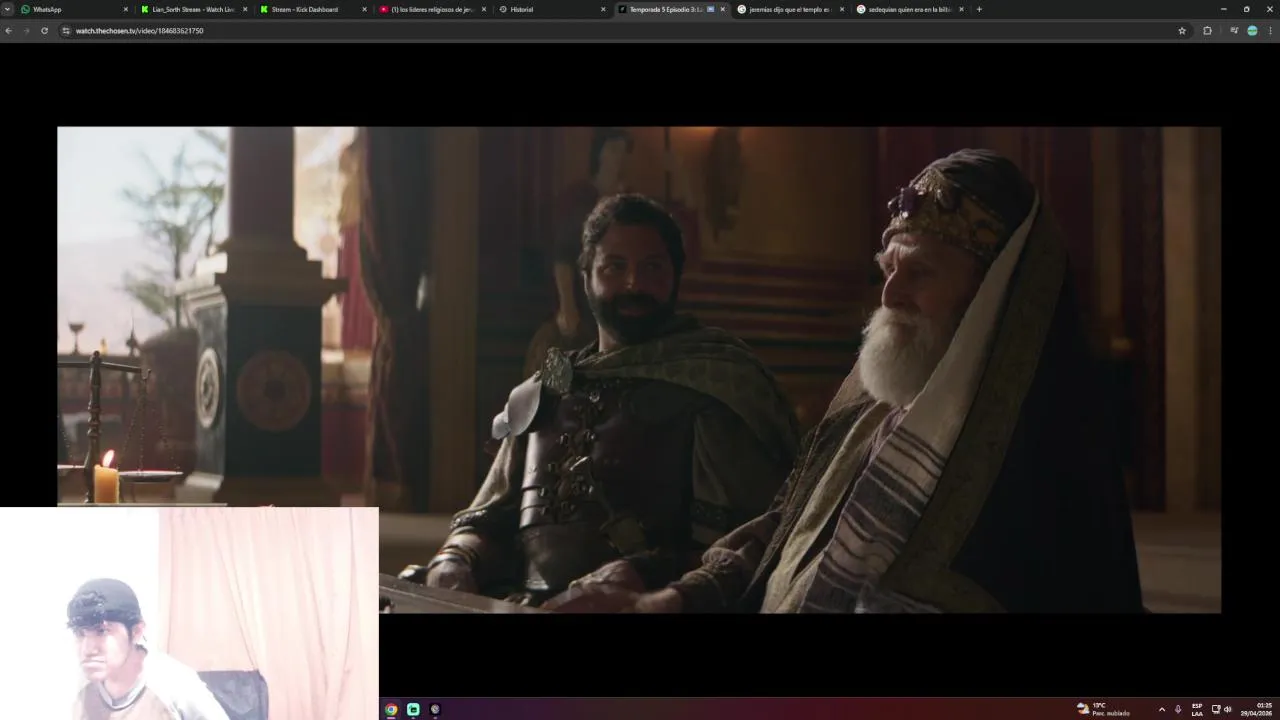Close the WhatsApp tab
The image size is (1280, 720).
point(126,9)
